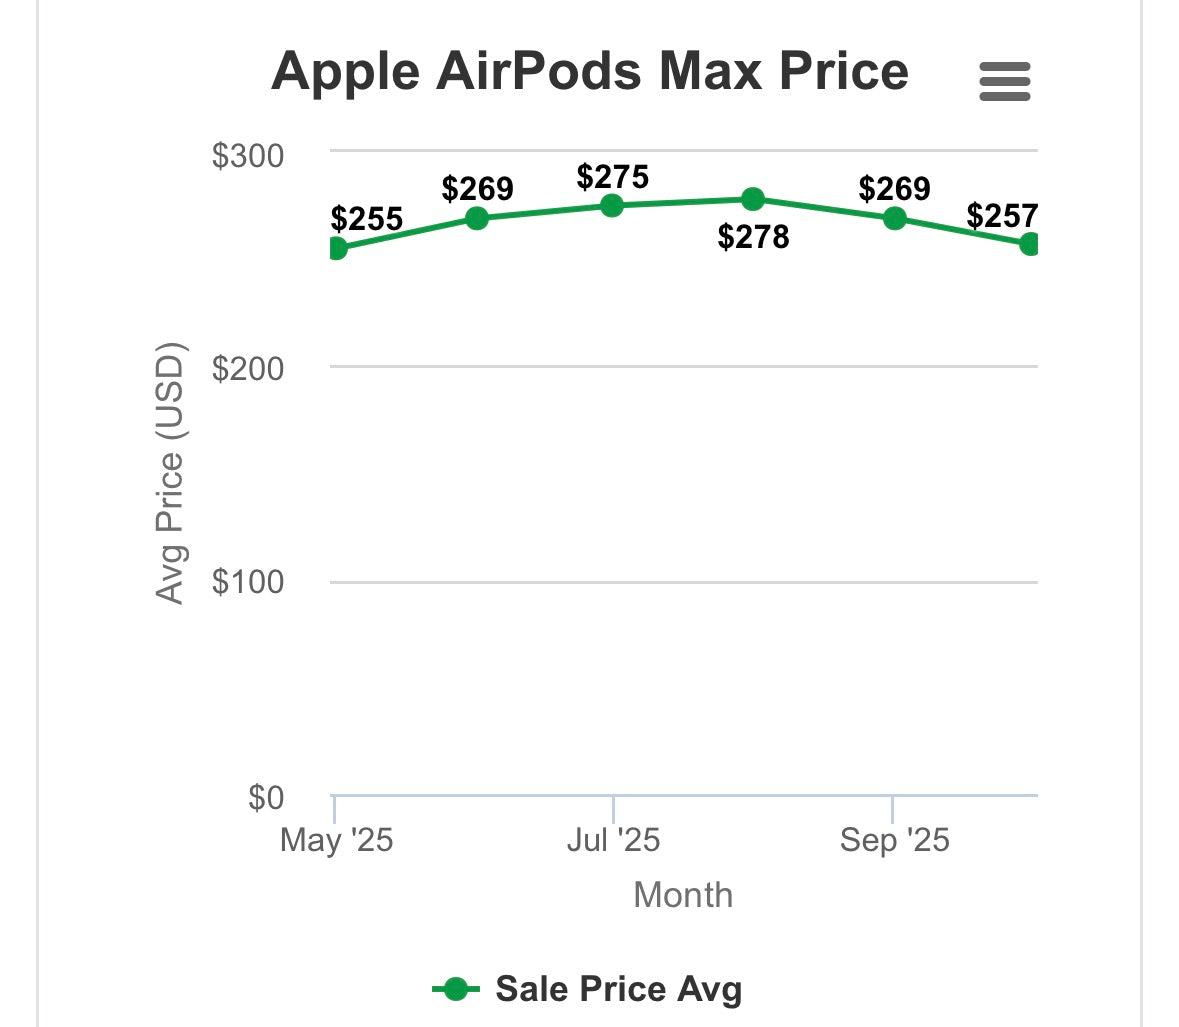Click the Month axis label
1179x1027 pixels.
[683, 894]
